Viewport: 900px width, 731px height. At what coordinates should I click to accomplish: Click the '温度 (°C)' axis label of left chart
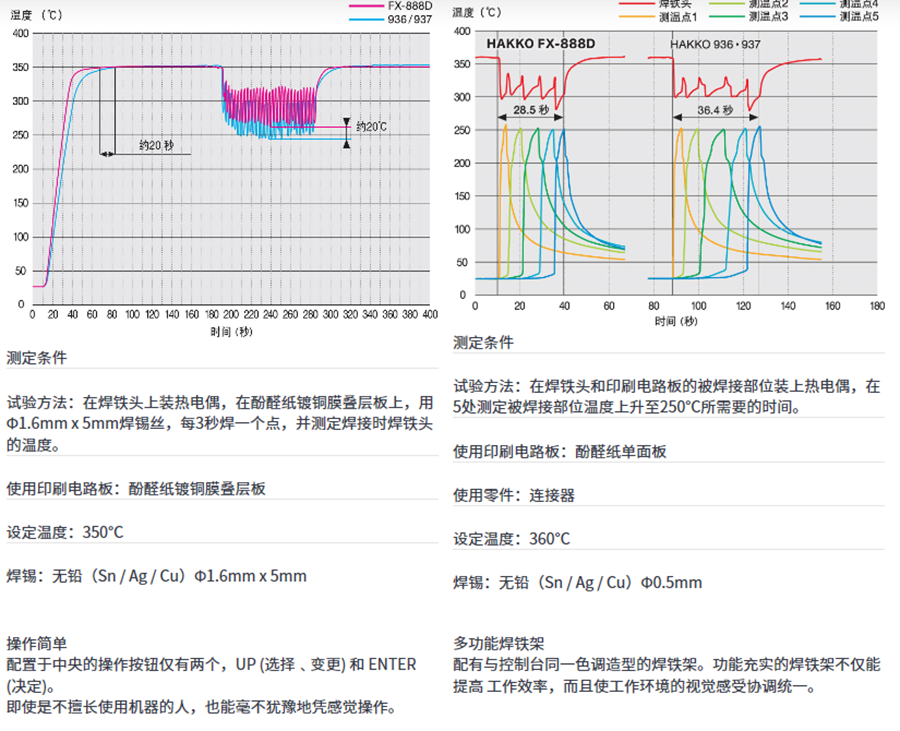36,15
